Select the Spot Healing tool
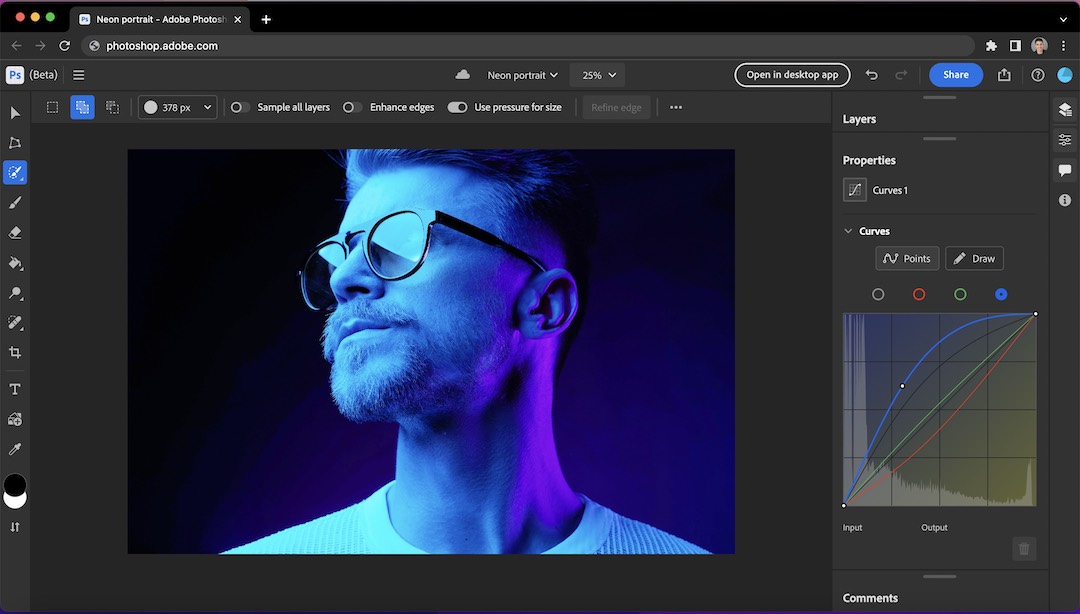This screenshot has width=1080, height=614. (x=15, y=323)
